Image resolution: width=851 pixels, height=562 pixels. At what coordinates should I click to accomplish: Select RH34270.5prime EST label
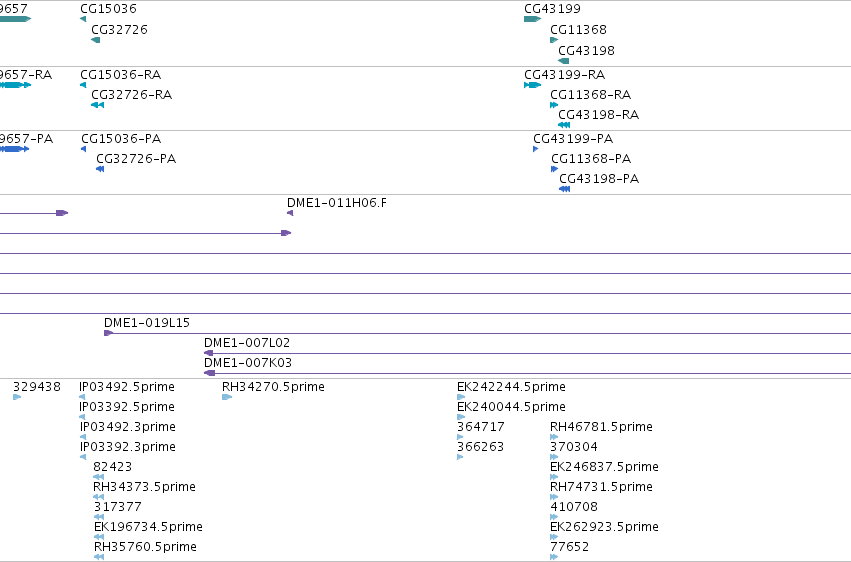[x=274, y=386]
